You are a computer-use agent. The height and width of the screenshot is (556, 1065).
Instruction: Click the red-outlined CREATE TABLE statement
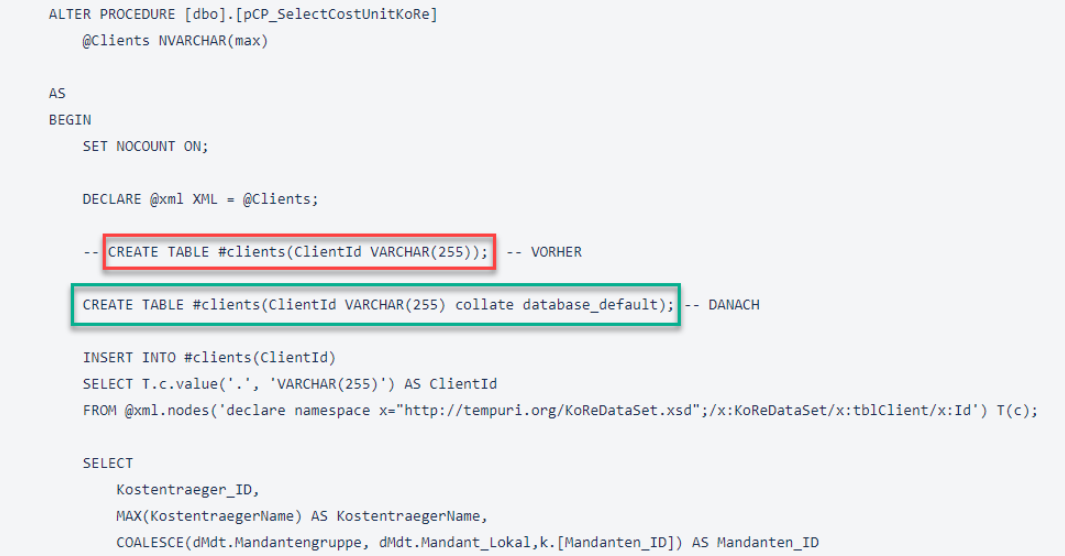[299, 252]
